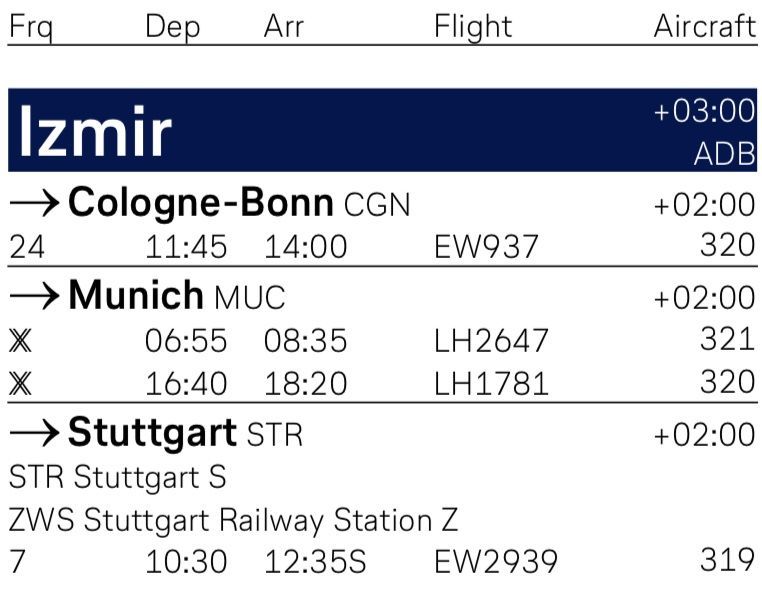Viewport: 762px width, 598px height.
Task: Click the ADB airport code
Action: [x=725, y=154]
